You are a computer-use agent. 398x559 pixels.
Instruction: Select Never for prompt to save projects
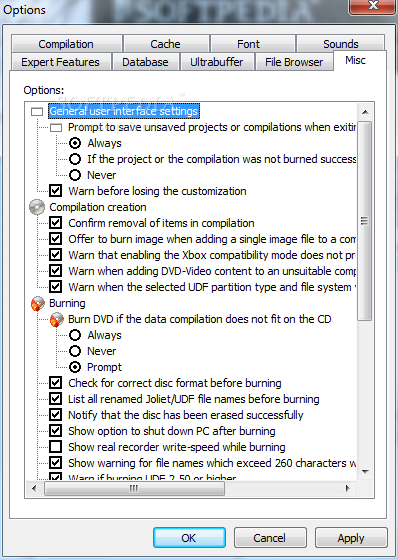tap(75, 175)
